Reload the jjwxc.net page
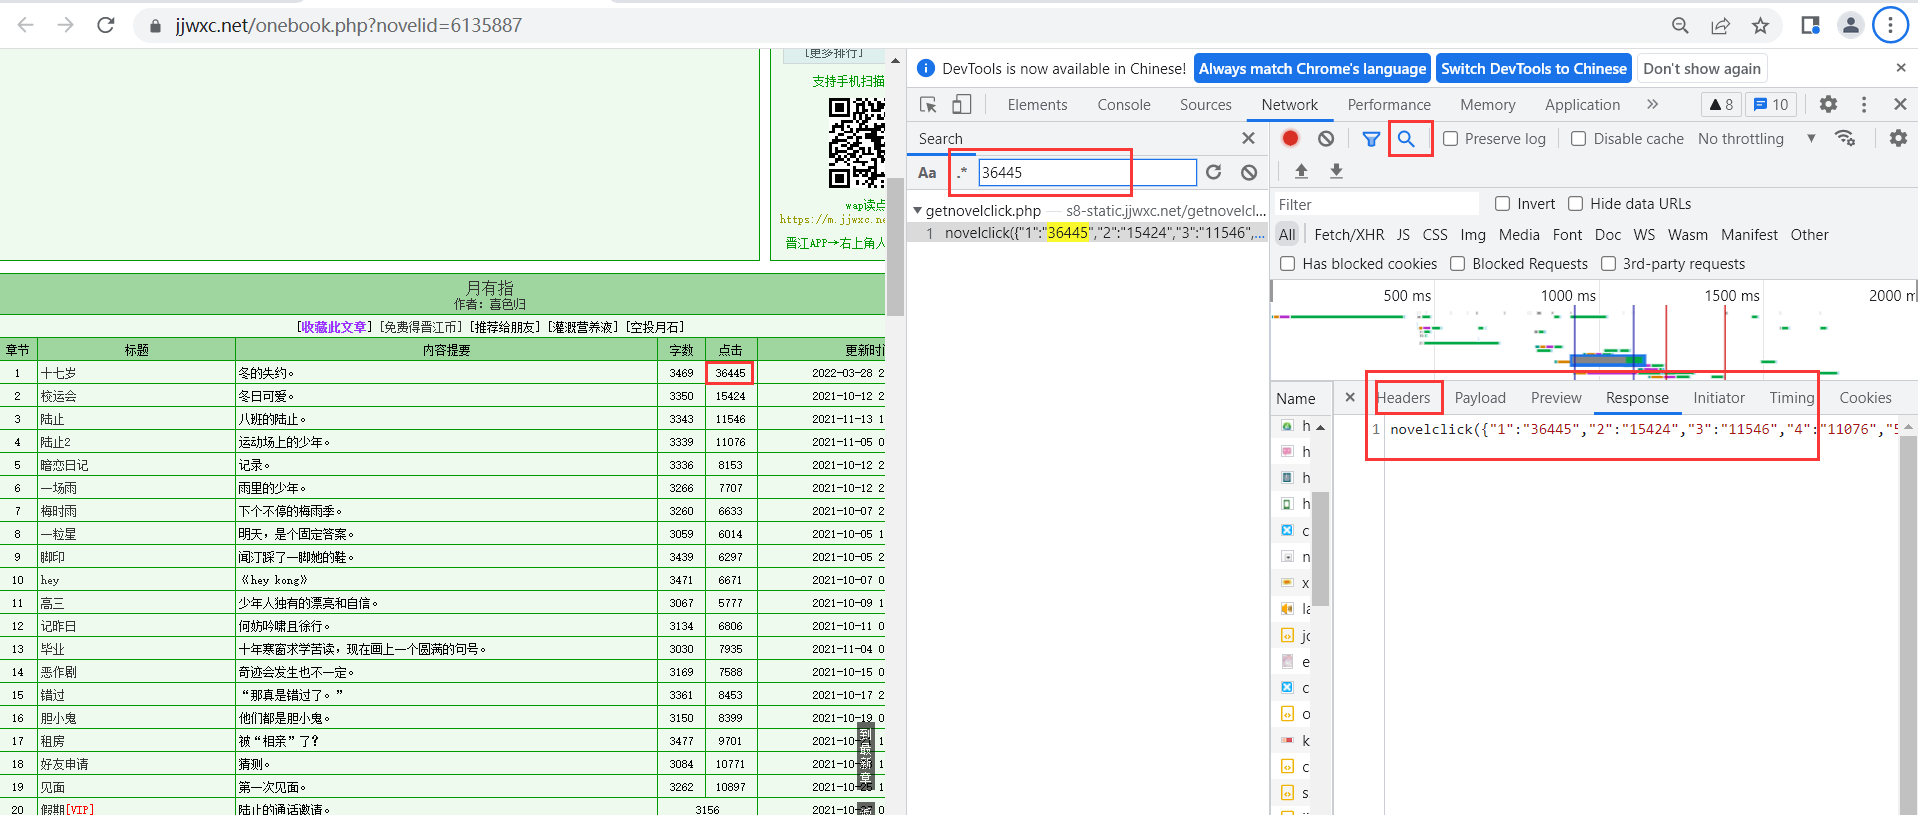Image resolution: width=1918 pixels, height=815 pixels. click(106, 25)
